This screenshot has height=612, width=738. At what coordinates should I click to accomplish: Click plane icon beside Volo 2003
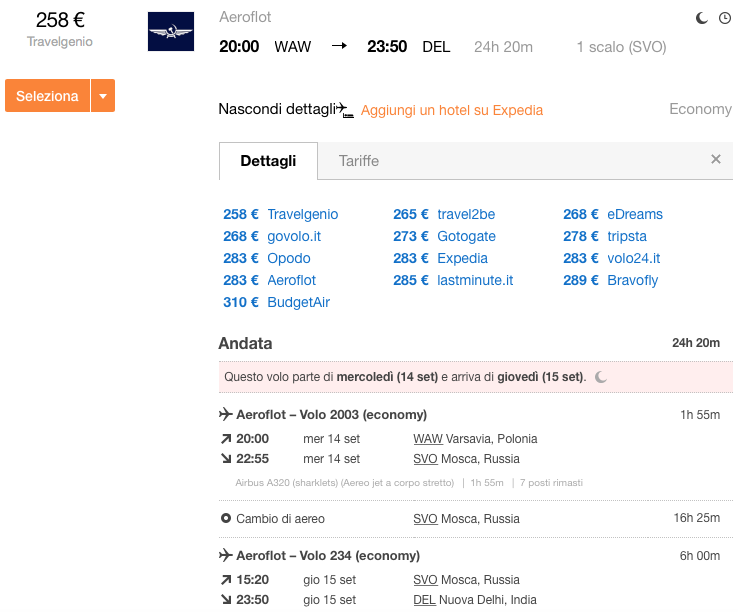226,414
